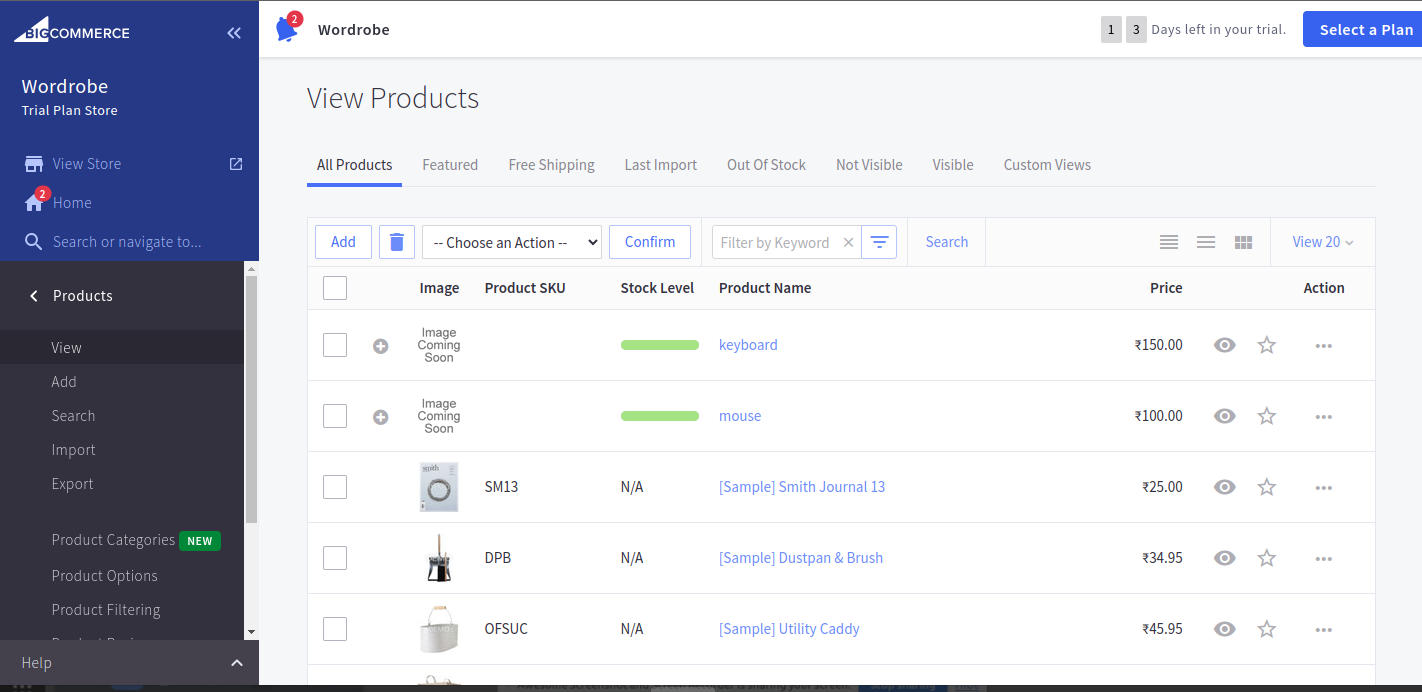
Task: Click the Add product button
Action: click(343, 242)
